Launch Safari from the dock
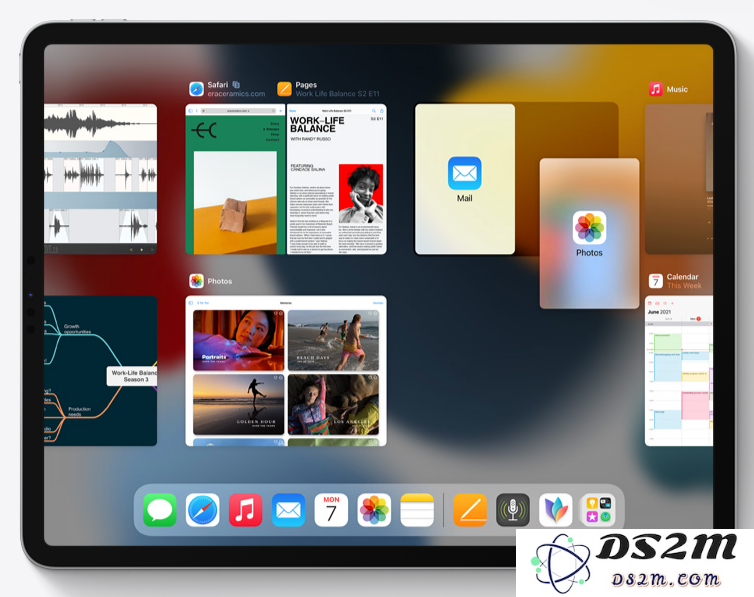The height and width of the screenshot is (597, 754). (202, 510)
